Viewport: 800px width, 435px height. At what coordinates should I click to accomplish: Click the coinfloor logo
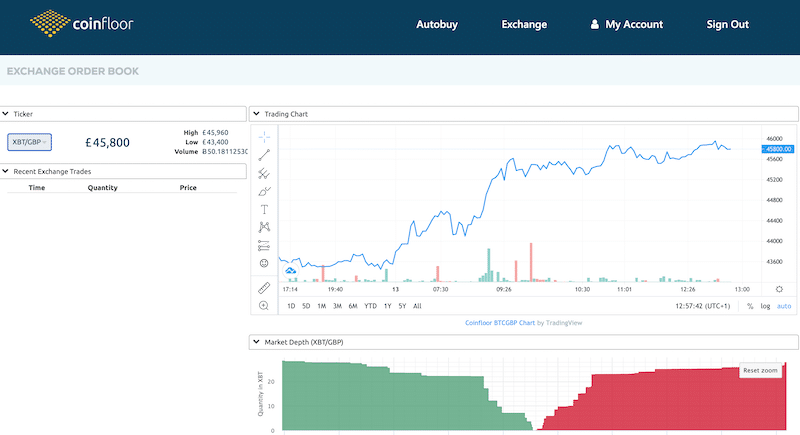(x=82, y=23)
